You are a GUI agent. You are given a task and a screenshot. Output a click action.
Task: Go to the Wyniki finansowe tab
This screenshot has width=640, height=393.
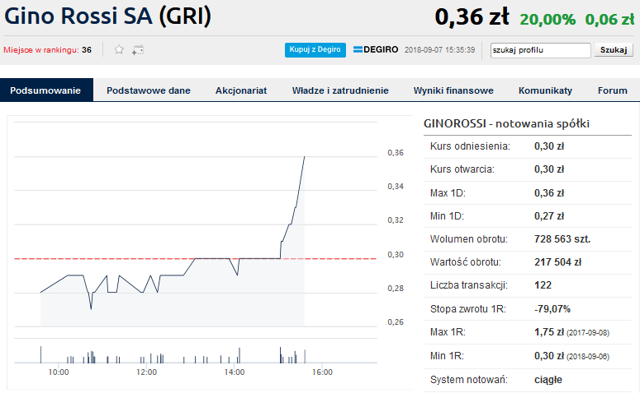coord(453,91)
